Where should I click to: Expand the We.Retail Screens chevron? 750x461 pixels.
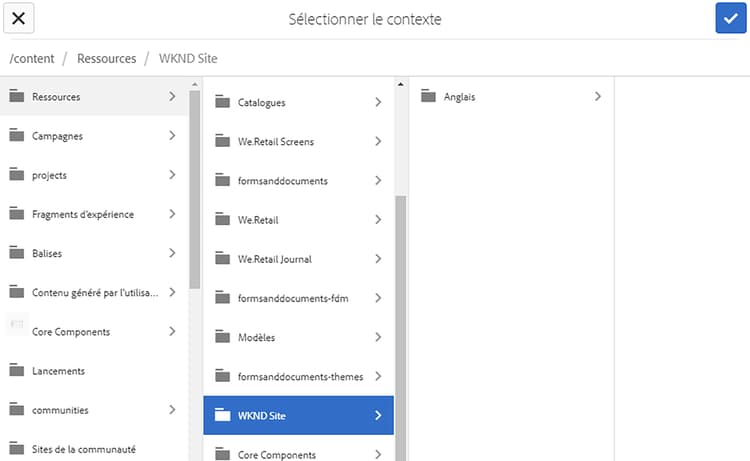(x=378, y=142)
